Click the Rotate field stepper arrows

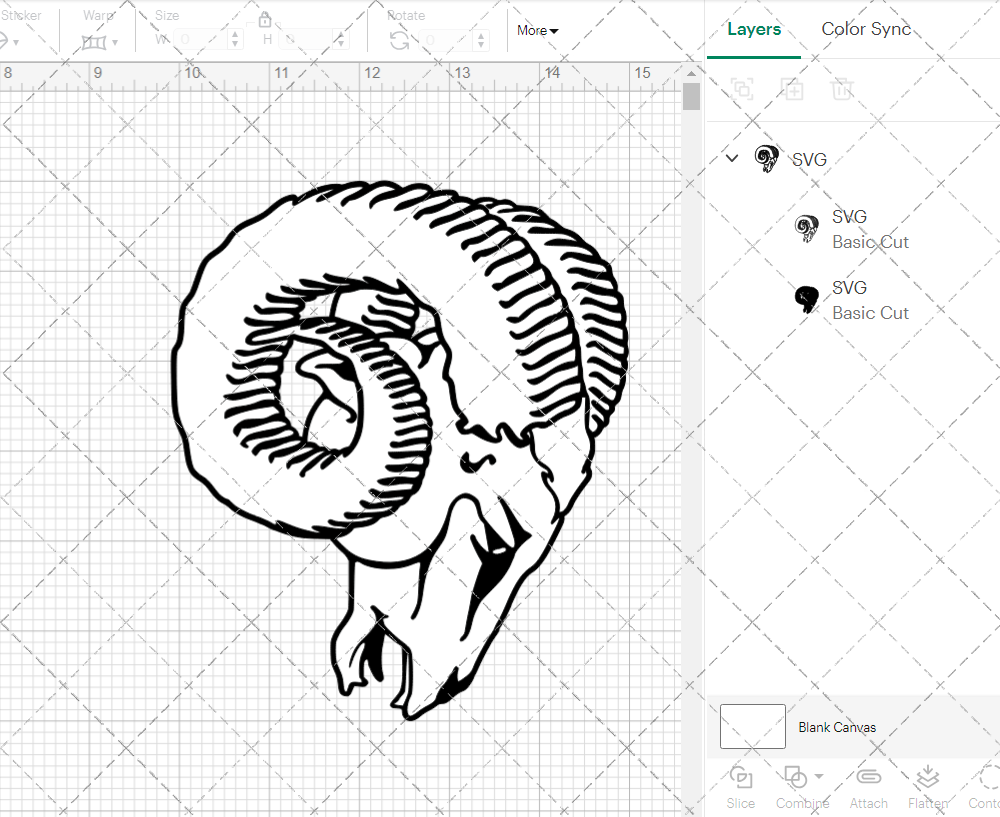(481, 41)
